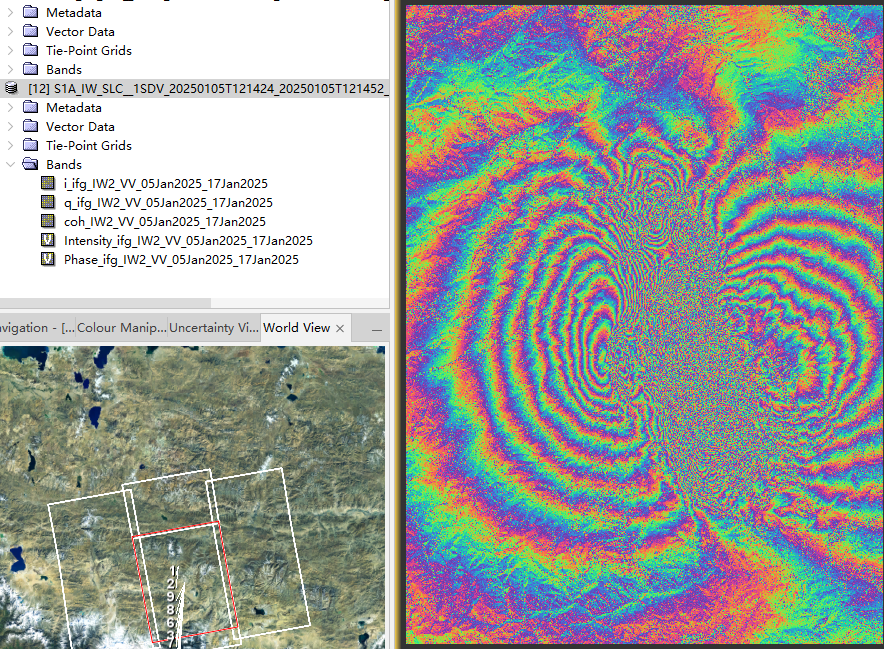Switch to the Uncertainty Visualisation tab
884x649 pixels.
(214, 328)
